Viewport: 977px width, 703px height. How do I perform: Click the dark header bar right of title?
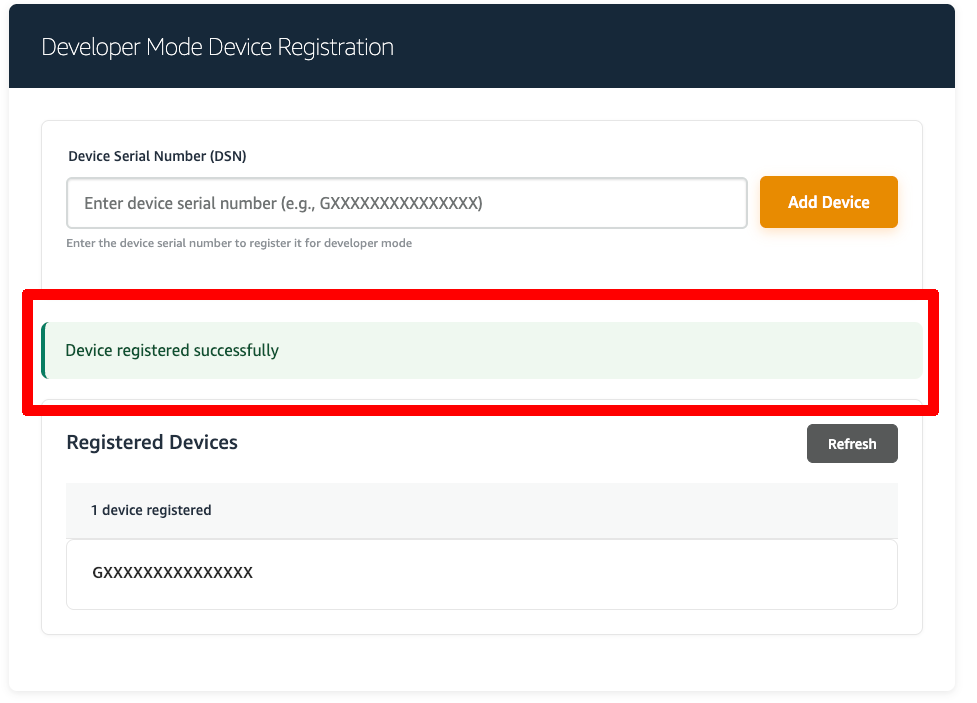(x=680, y=47)
